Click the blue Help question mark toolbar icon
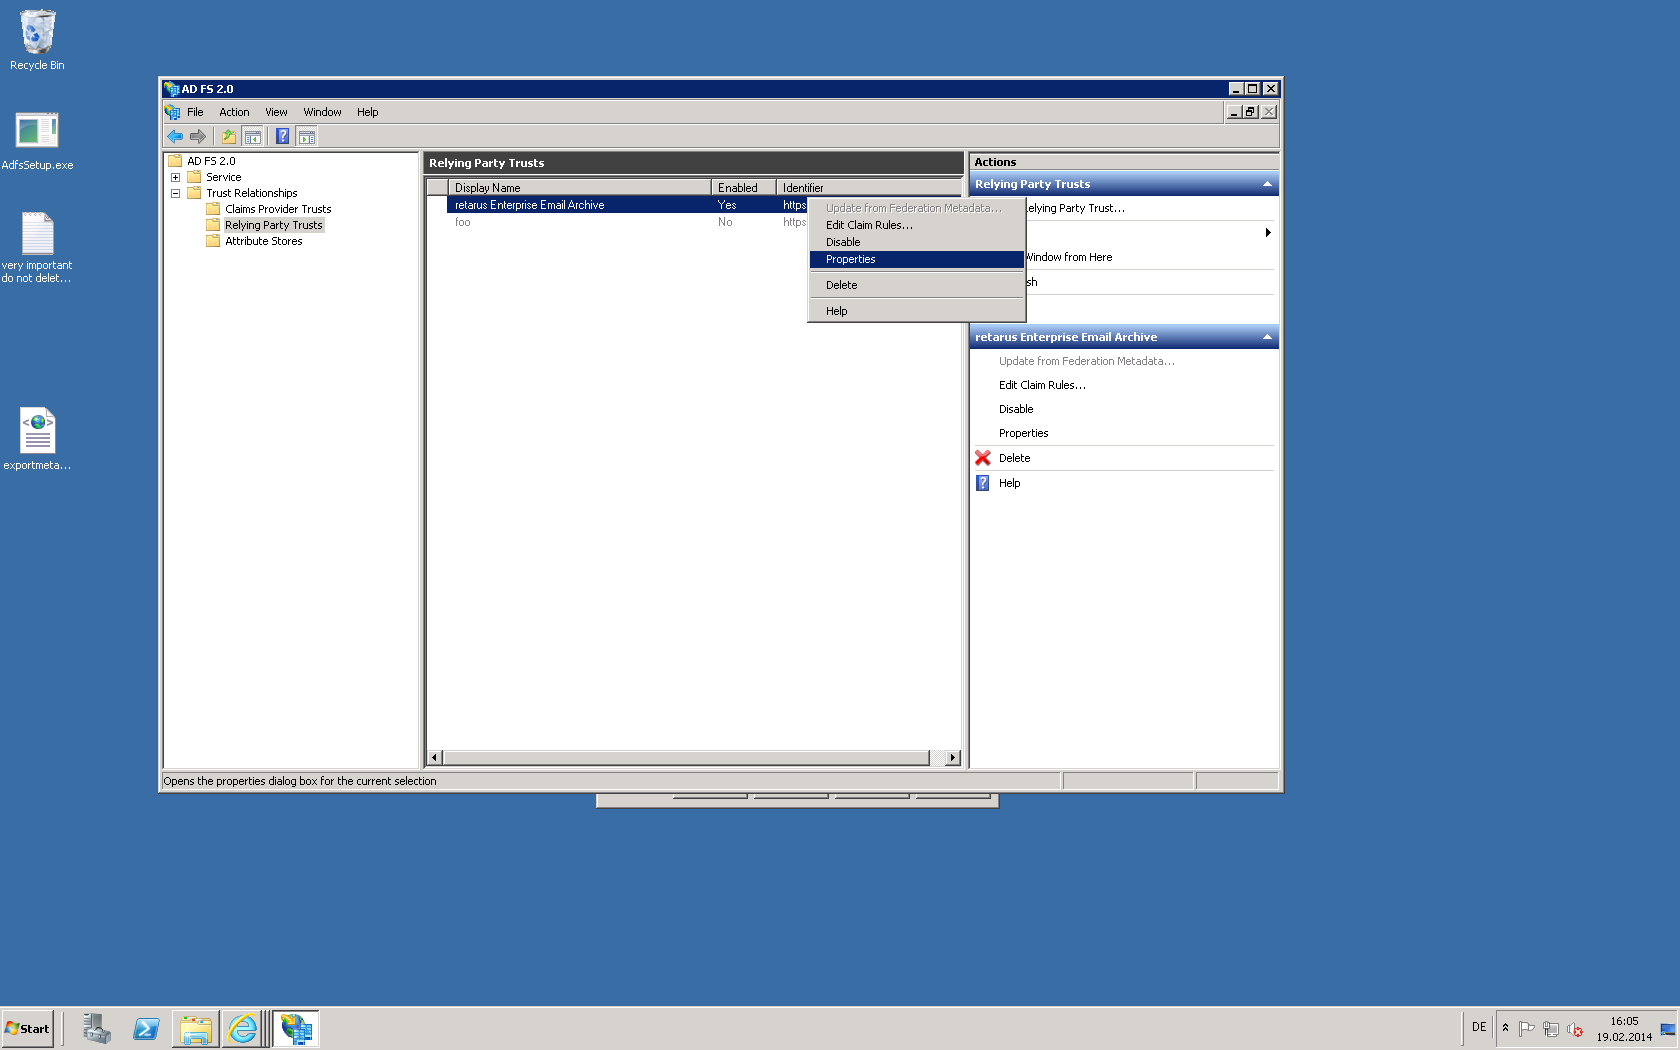 [282, 137]
